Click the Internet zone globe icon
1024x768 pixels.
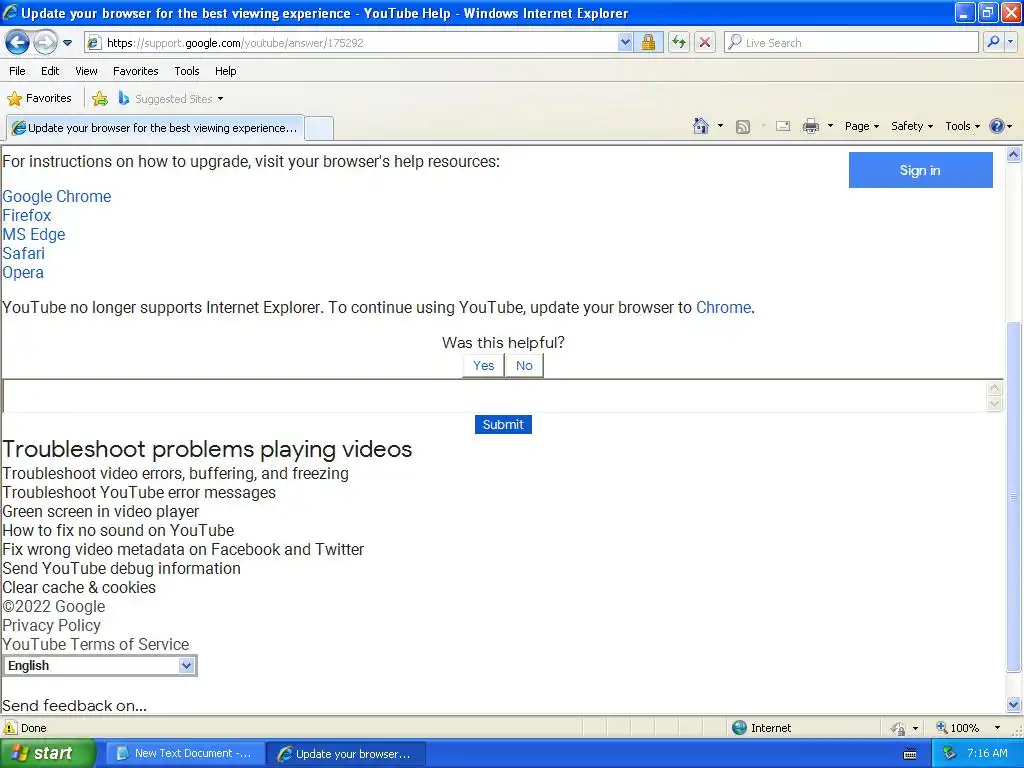coord(739,728)
